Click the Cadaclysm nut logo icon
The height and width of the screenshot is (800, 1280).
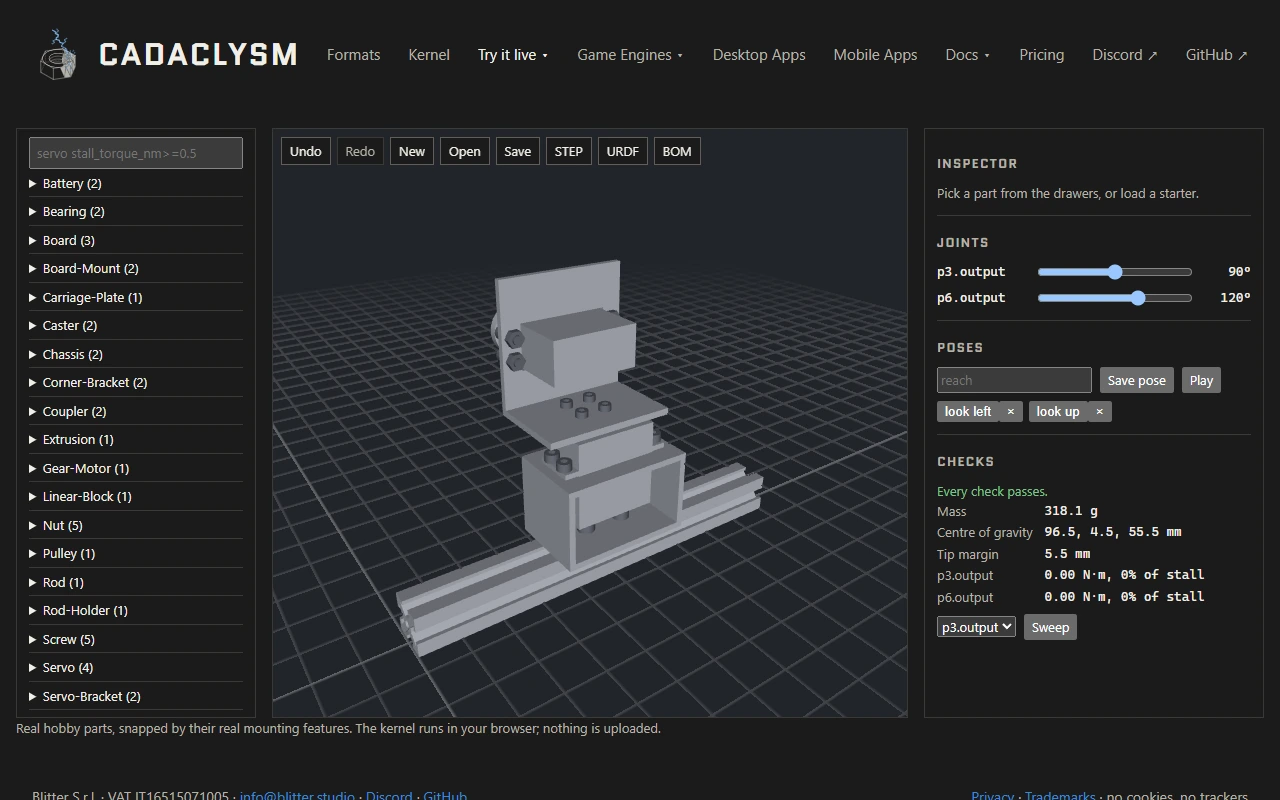58,55
